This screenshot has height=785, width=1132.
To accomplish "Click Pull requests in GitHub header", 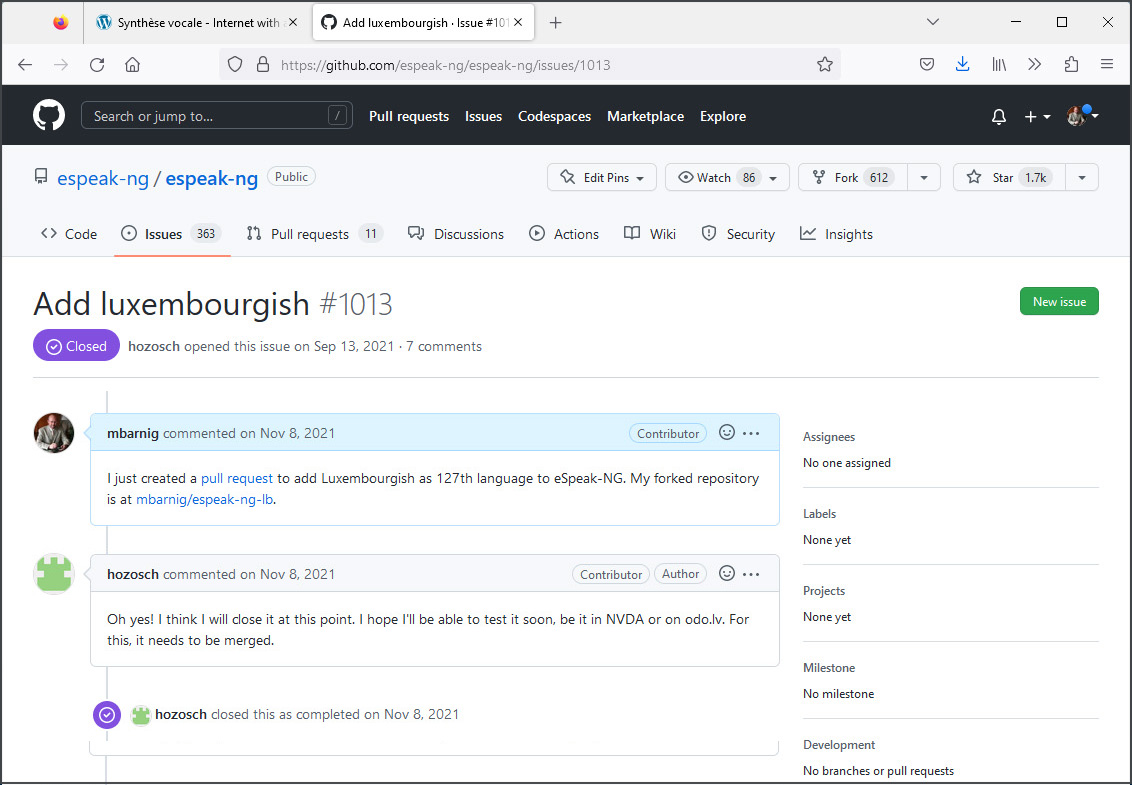I will click(x=409, y=116).
